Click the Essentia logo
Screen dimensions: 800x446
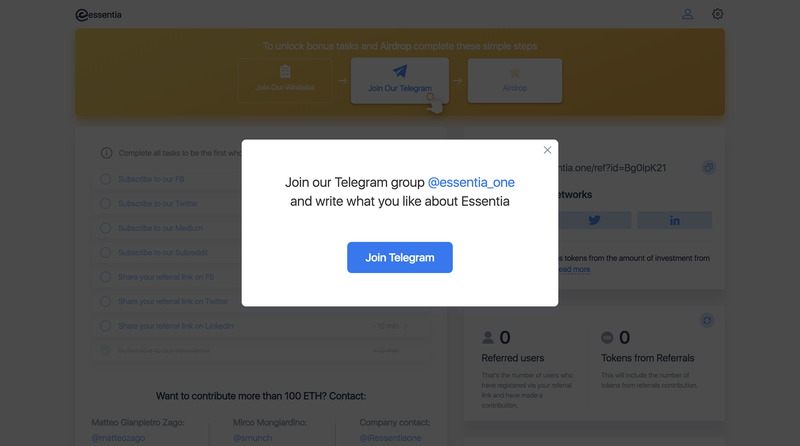(x=98, y=15)
